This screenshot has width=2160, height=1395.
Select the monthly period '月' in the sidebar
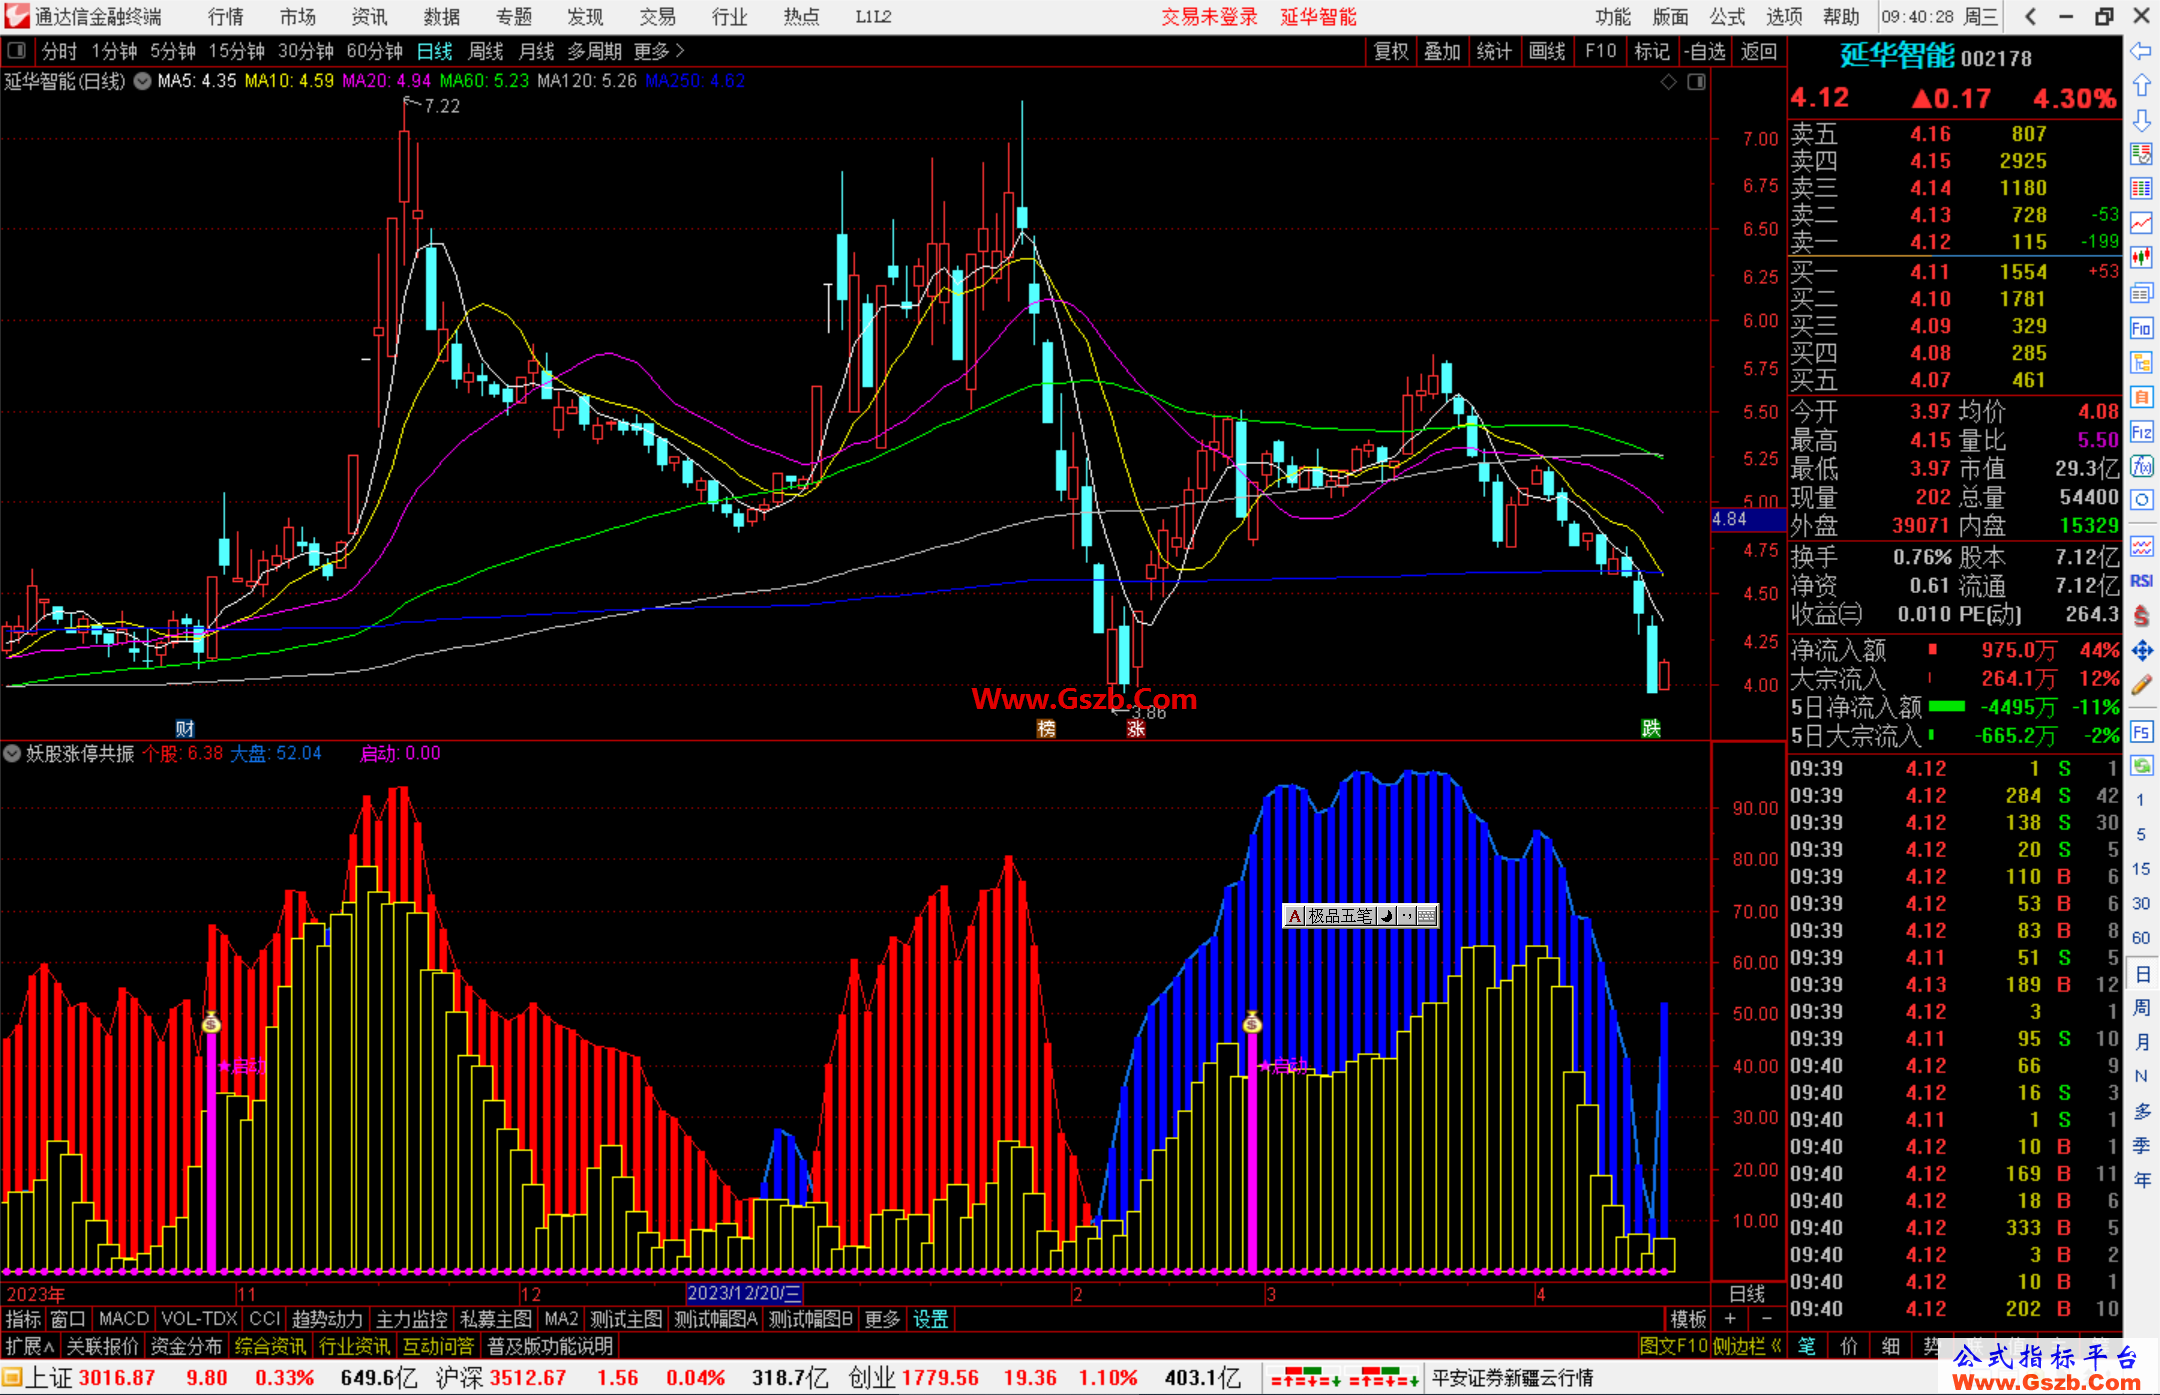(2142, 1041)
